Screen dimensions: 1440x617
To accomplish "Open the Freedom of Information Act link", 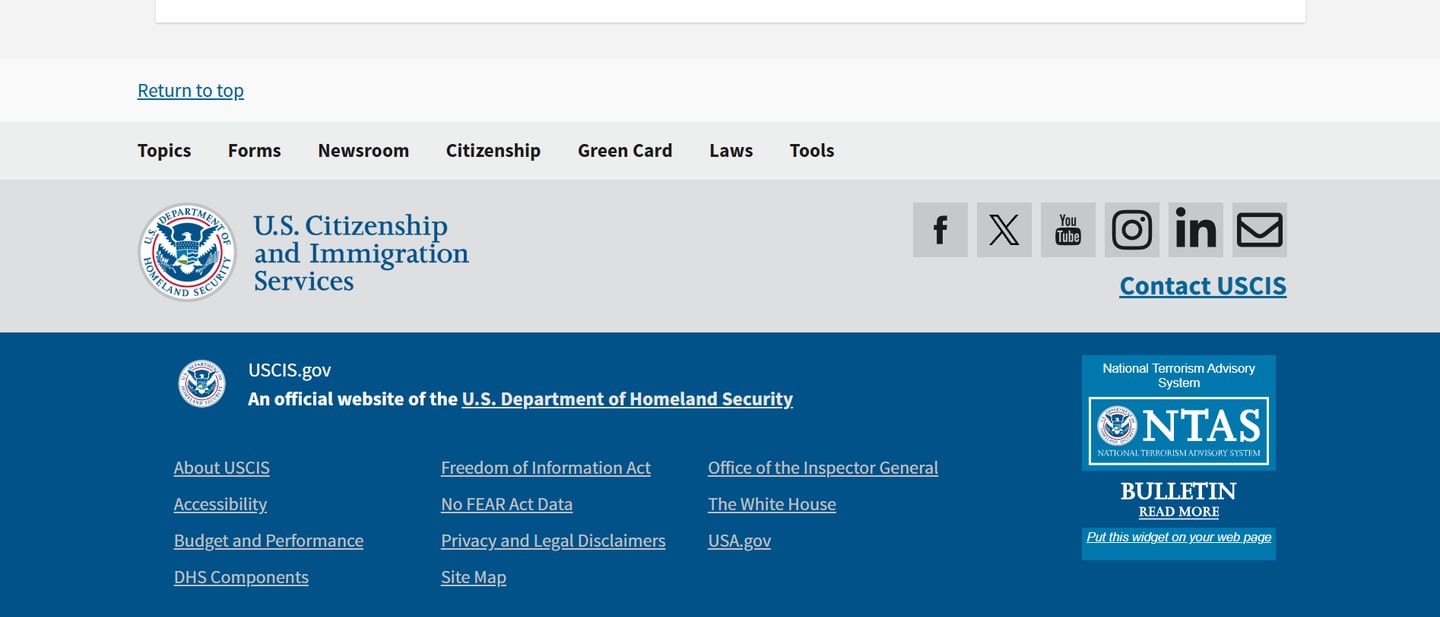I will click(x=546, y=468).
